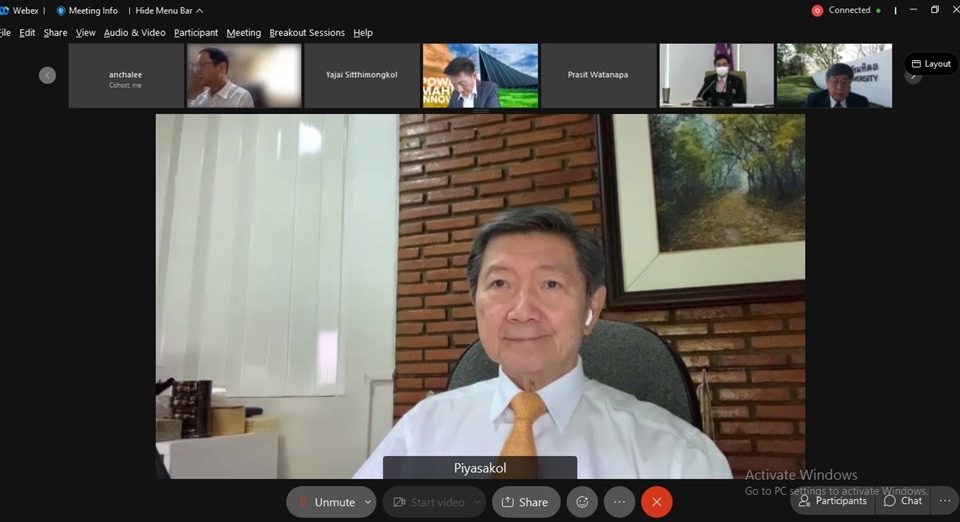Screen dimensions: 960x522
Task: Click the Meeting Info shield icon
Action: tap(61, 11)
